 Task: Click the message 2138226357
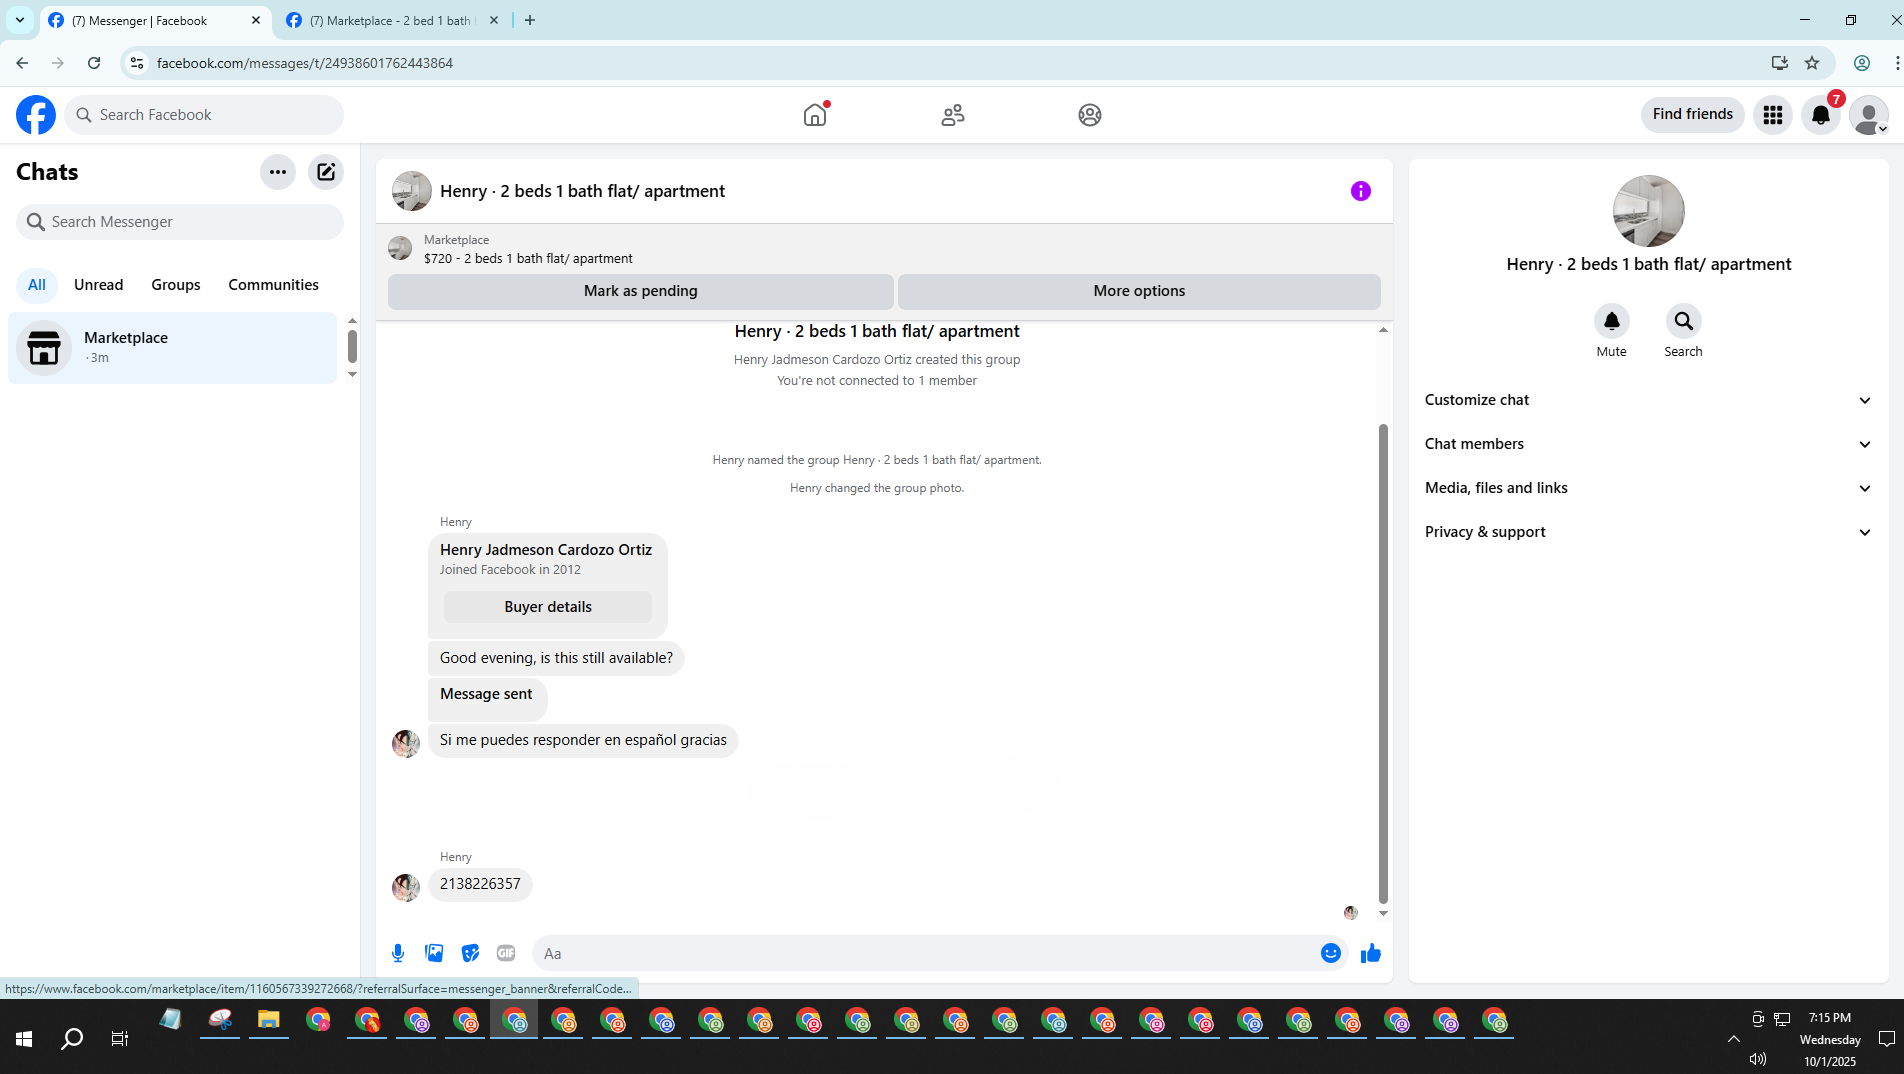tap(480, 884)
